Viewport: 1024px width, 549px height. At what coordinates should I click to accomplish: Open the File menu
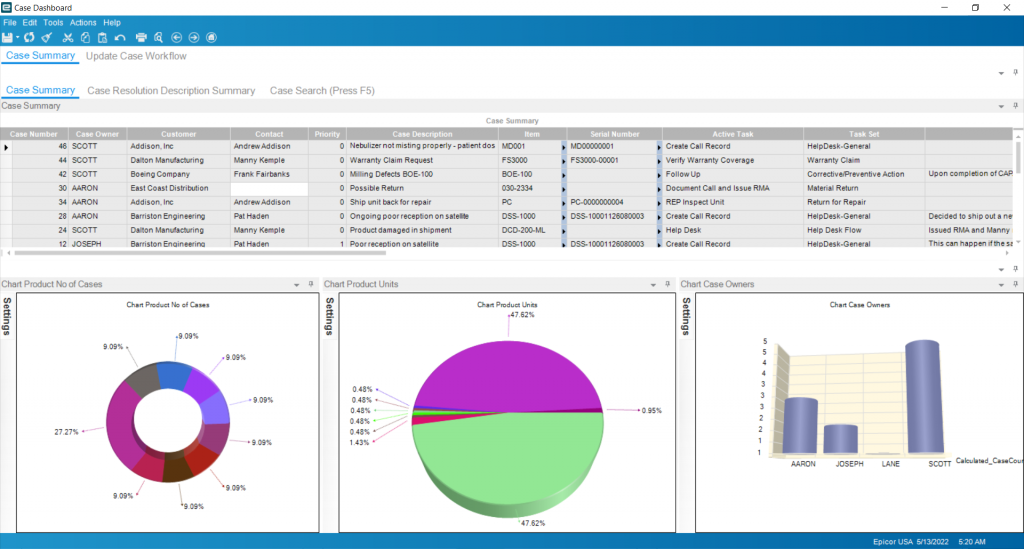point(10,22)
